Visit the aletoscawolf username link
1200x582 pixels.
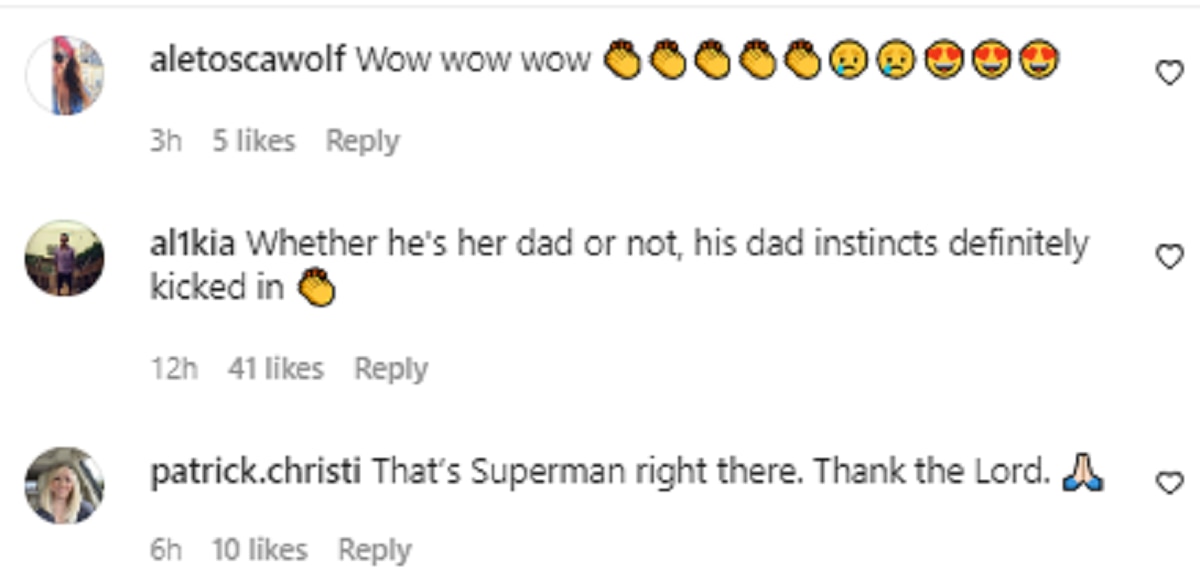[247, 60]
